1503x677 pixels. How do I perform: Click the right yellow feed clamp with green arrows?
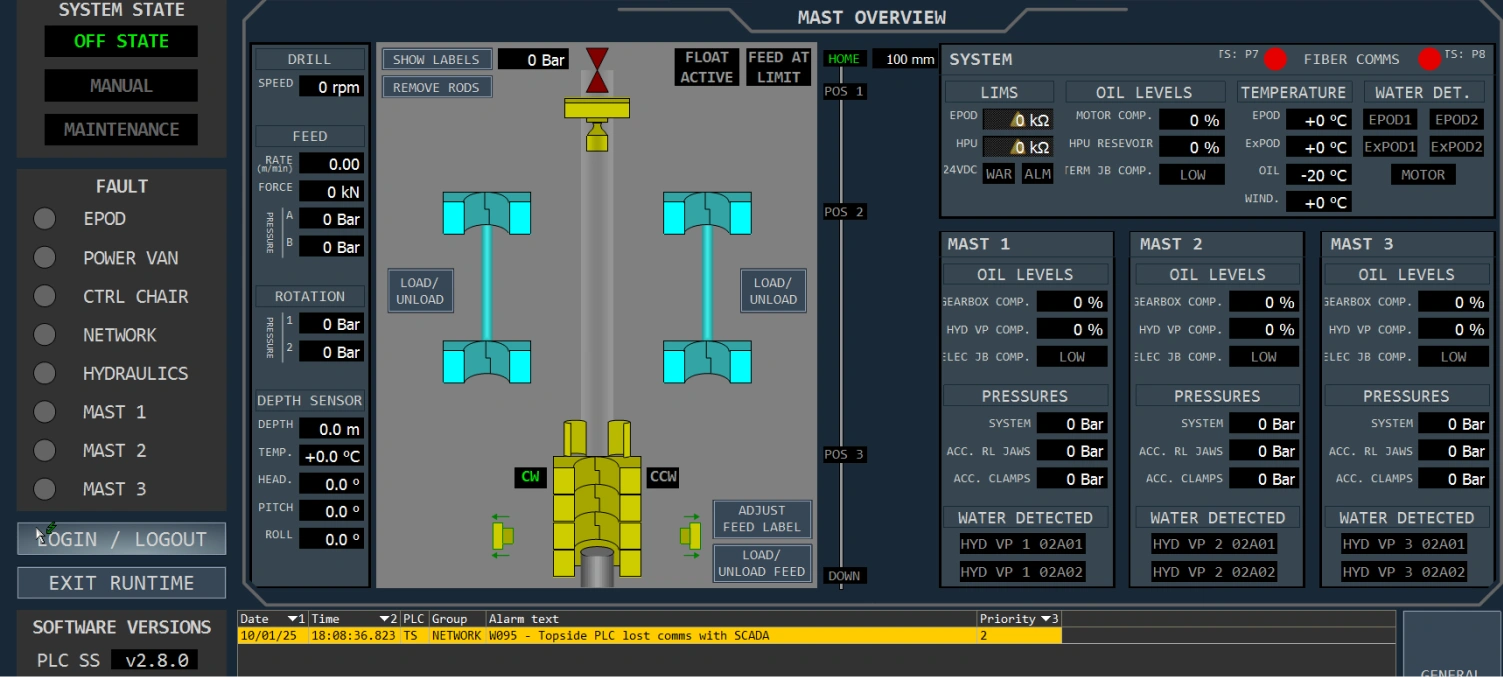coord(691,535)
